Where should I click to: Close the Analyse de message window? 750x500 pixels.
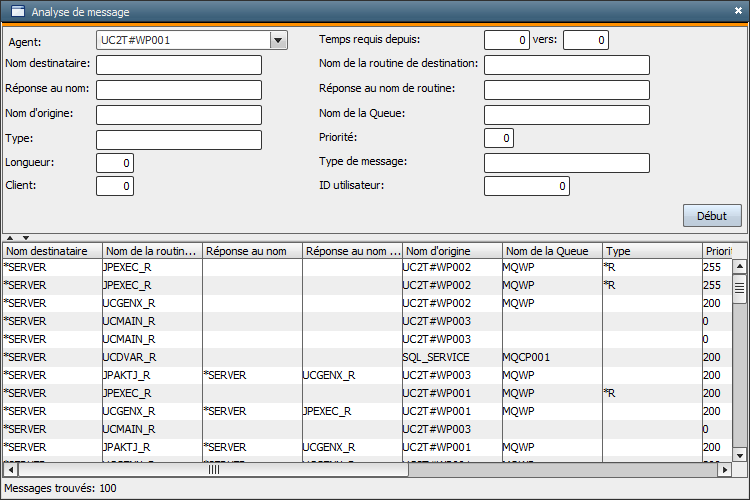(x=738, y=11)
